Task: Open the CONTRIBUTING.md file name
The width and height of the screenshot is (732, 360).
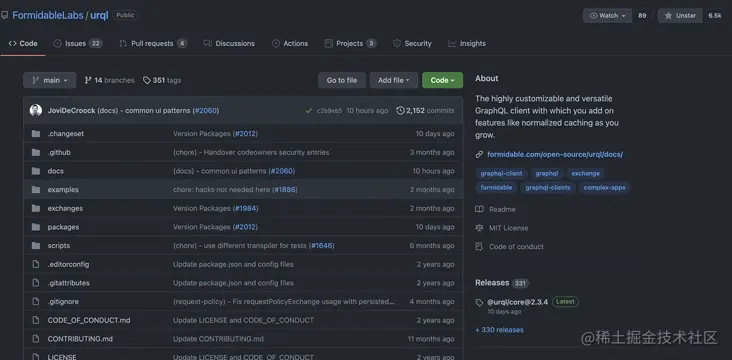Action: click(80, 339)
